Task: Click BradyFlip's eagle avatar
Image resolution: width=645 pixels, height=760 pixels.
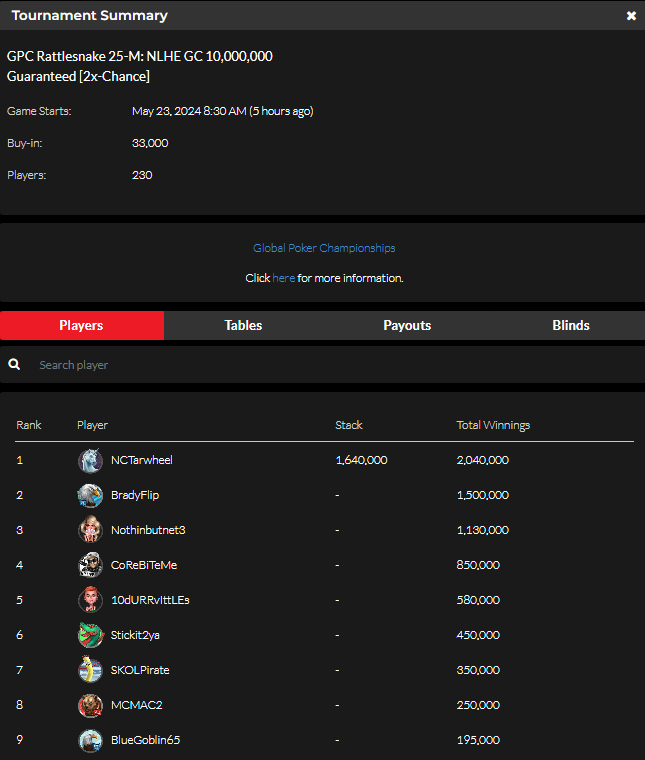Action: [x=91, y=495]
